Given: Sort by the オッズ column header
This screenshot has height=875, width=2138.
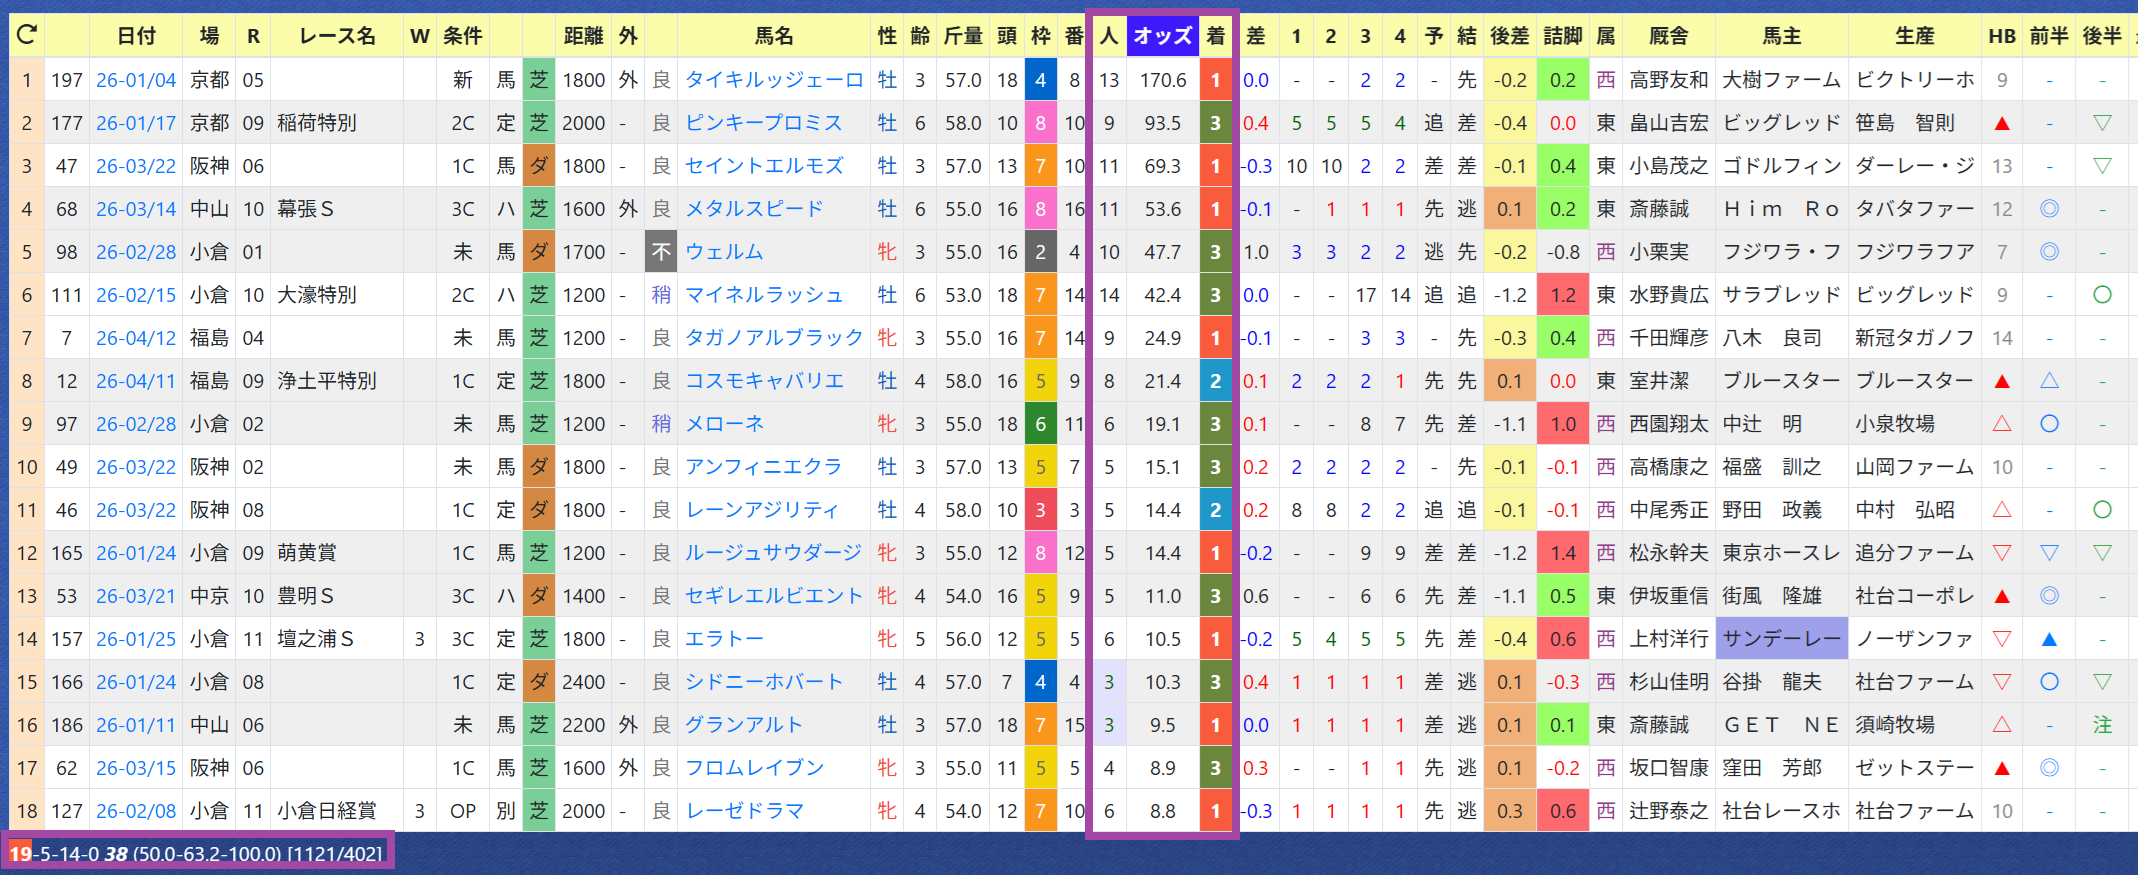Looking at the screenshot, I should [x=1162, y=36].
